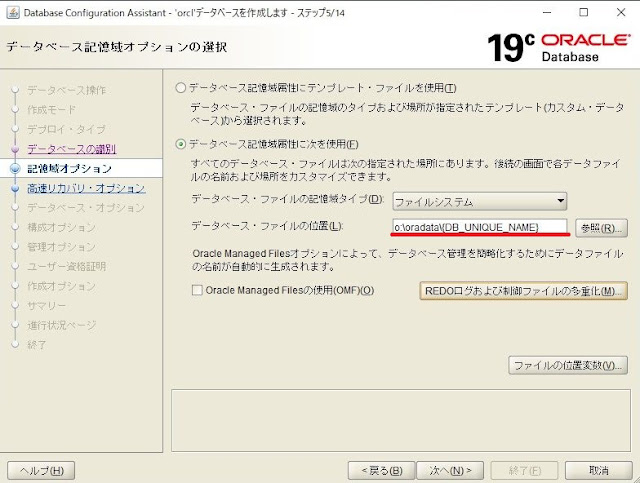Viewport: 640px width, 483px height.
Task: Click the デプロイ・タイプ step
Action: [x=67, y=129]
